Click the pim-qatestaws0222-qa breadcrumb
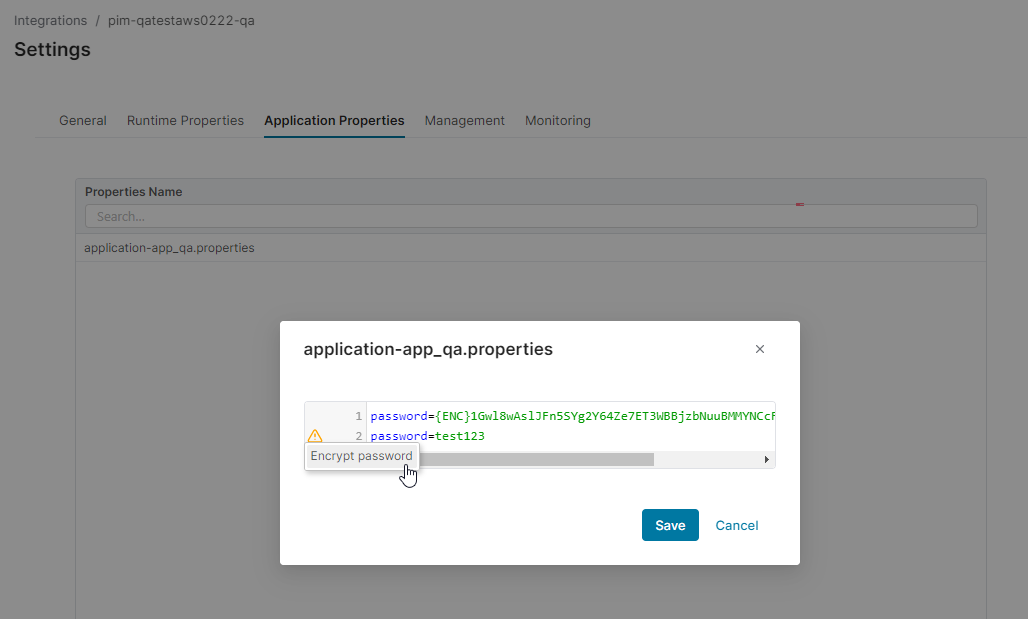Image resolution: width=1028 pixels, height=619 pixels. 181,20
